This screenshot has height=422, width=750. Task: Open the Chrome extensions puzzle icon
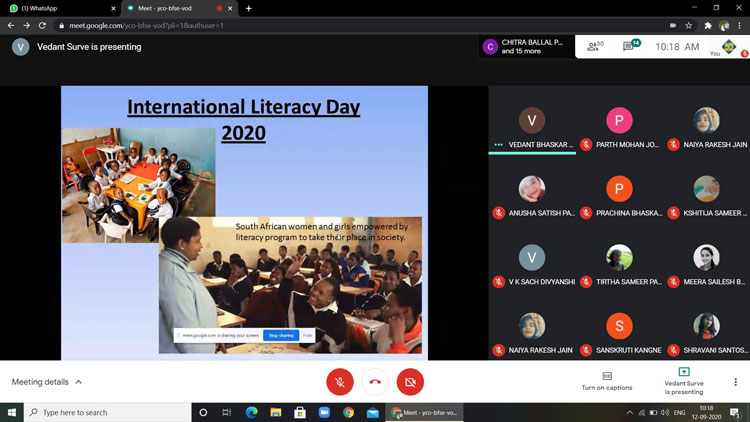pos(708,25)
